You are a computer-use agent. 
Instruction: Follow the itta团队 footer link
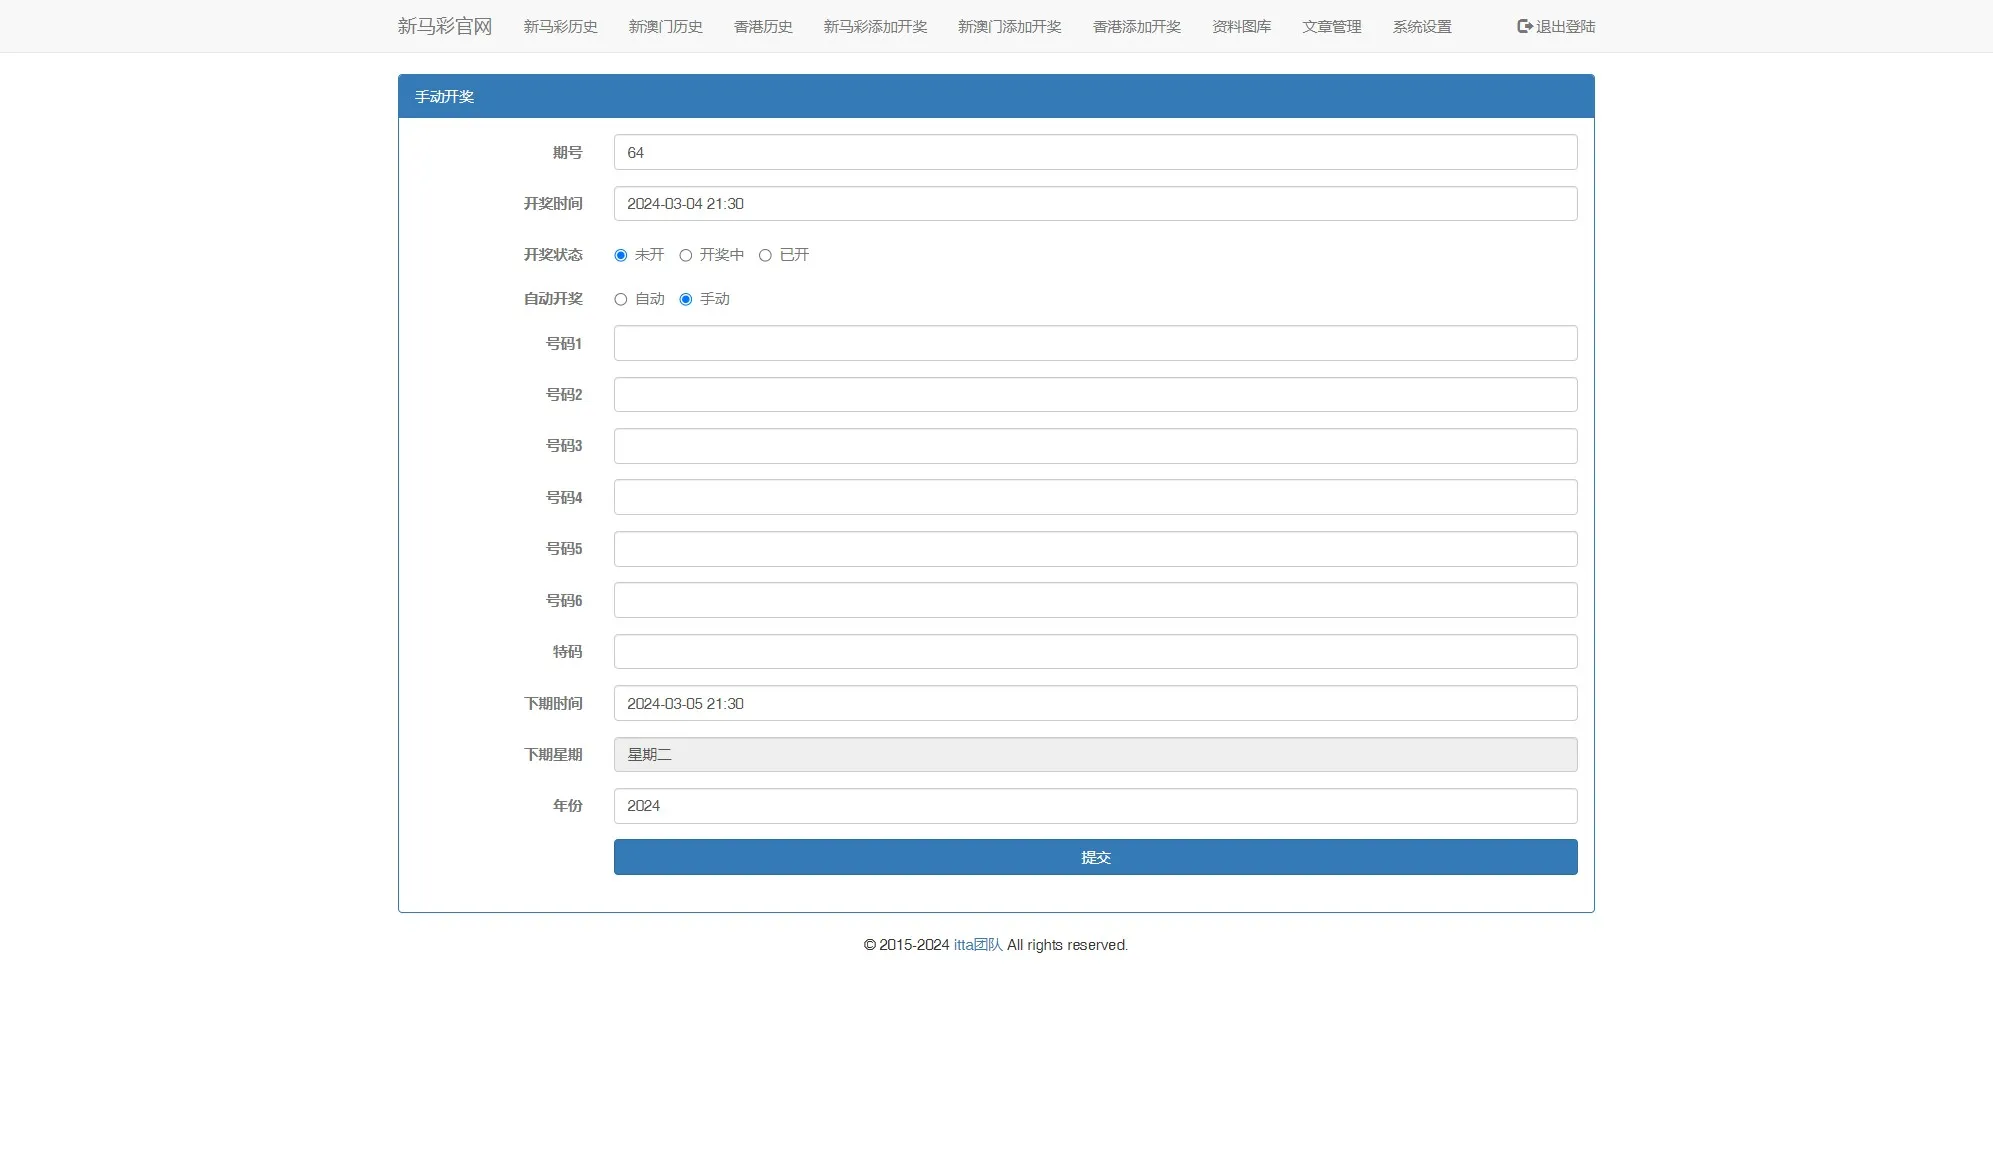pyautogui.click(x=977, y=945)
